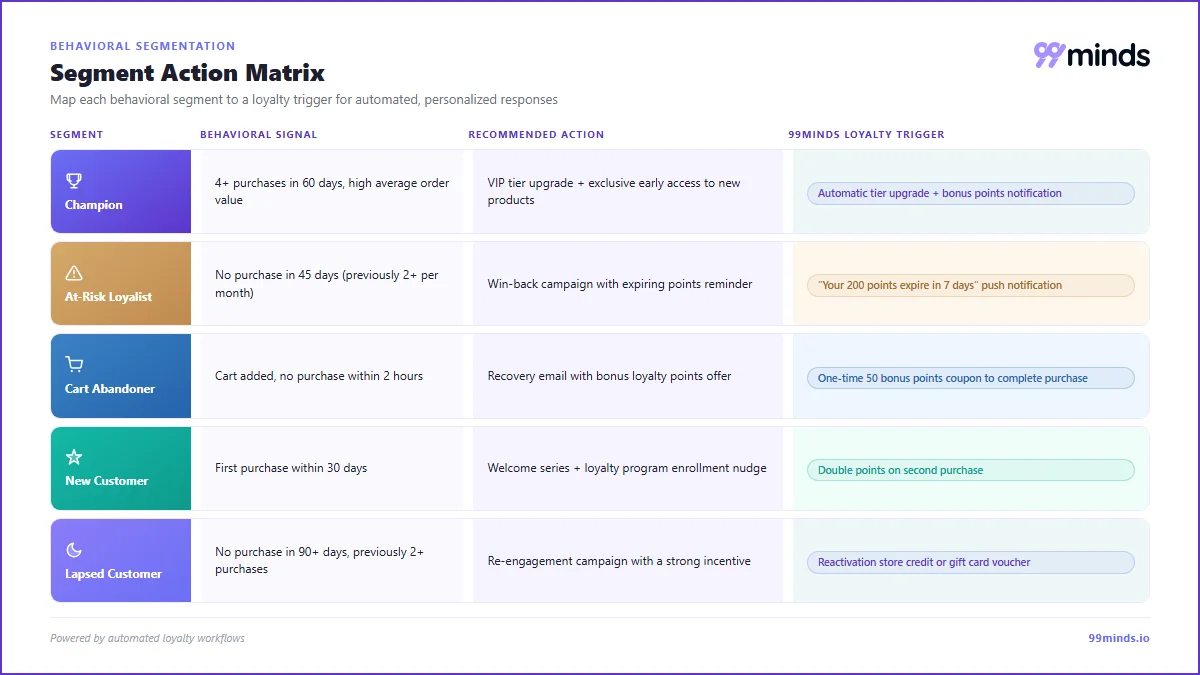The width and height of the screenshot is (1200, 675).
Task: Click the Lapsed Customer segment label
Action: coord(113,574)
